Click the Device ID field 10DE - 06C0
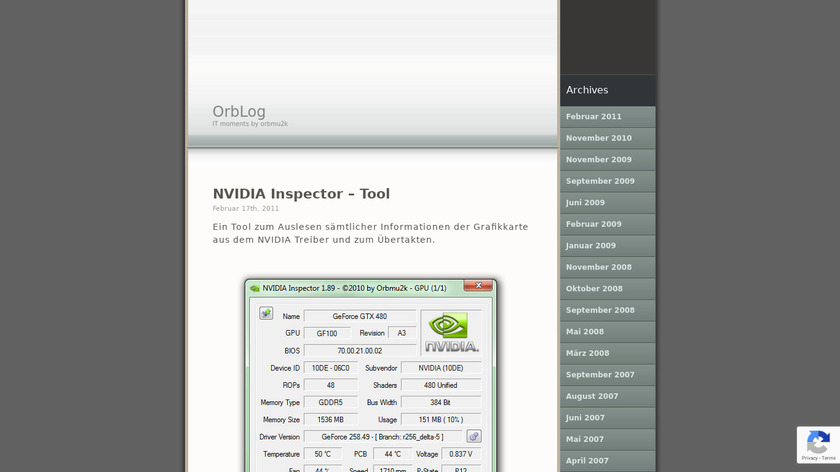This screenshot has width=840, height=472. click(x=331, y=368)
